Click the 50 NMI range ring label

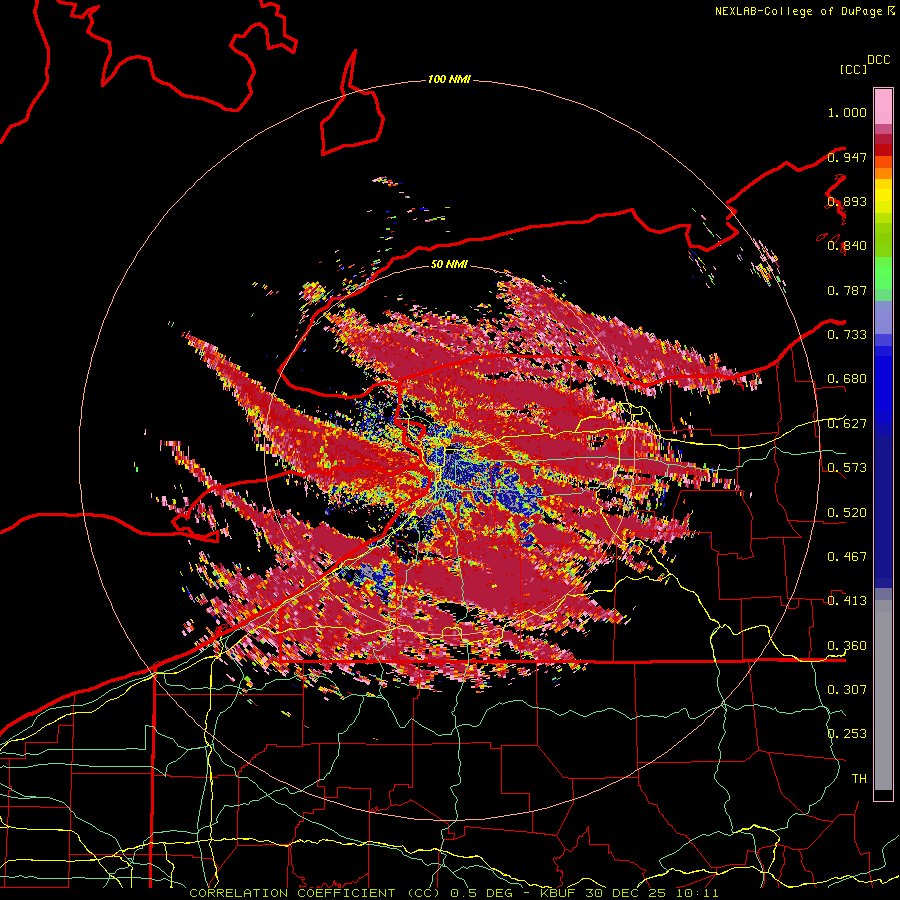click(449, 264)
